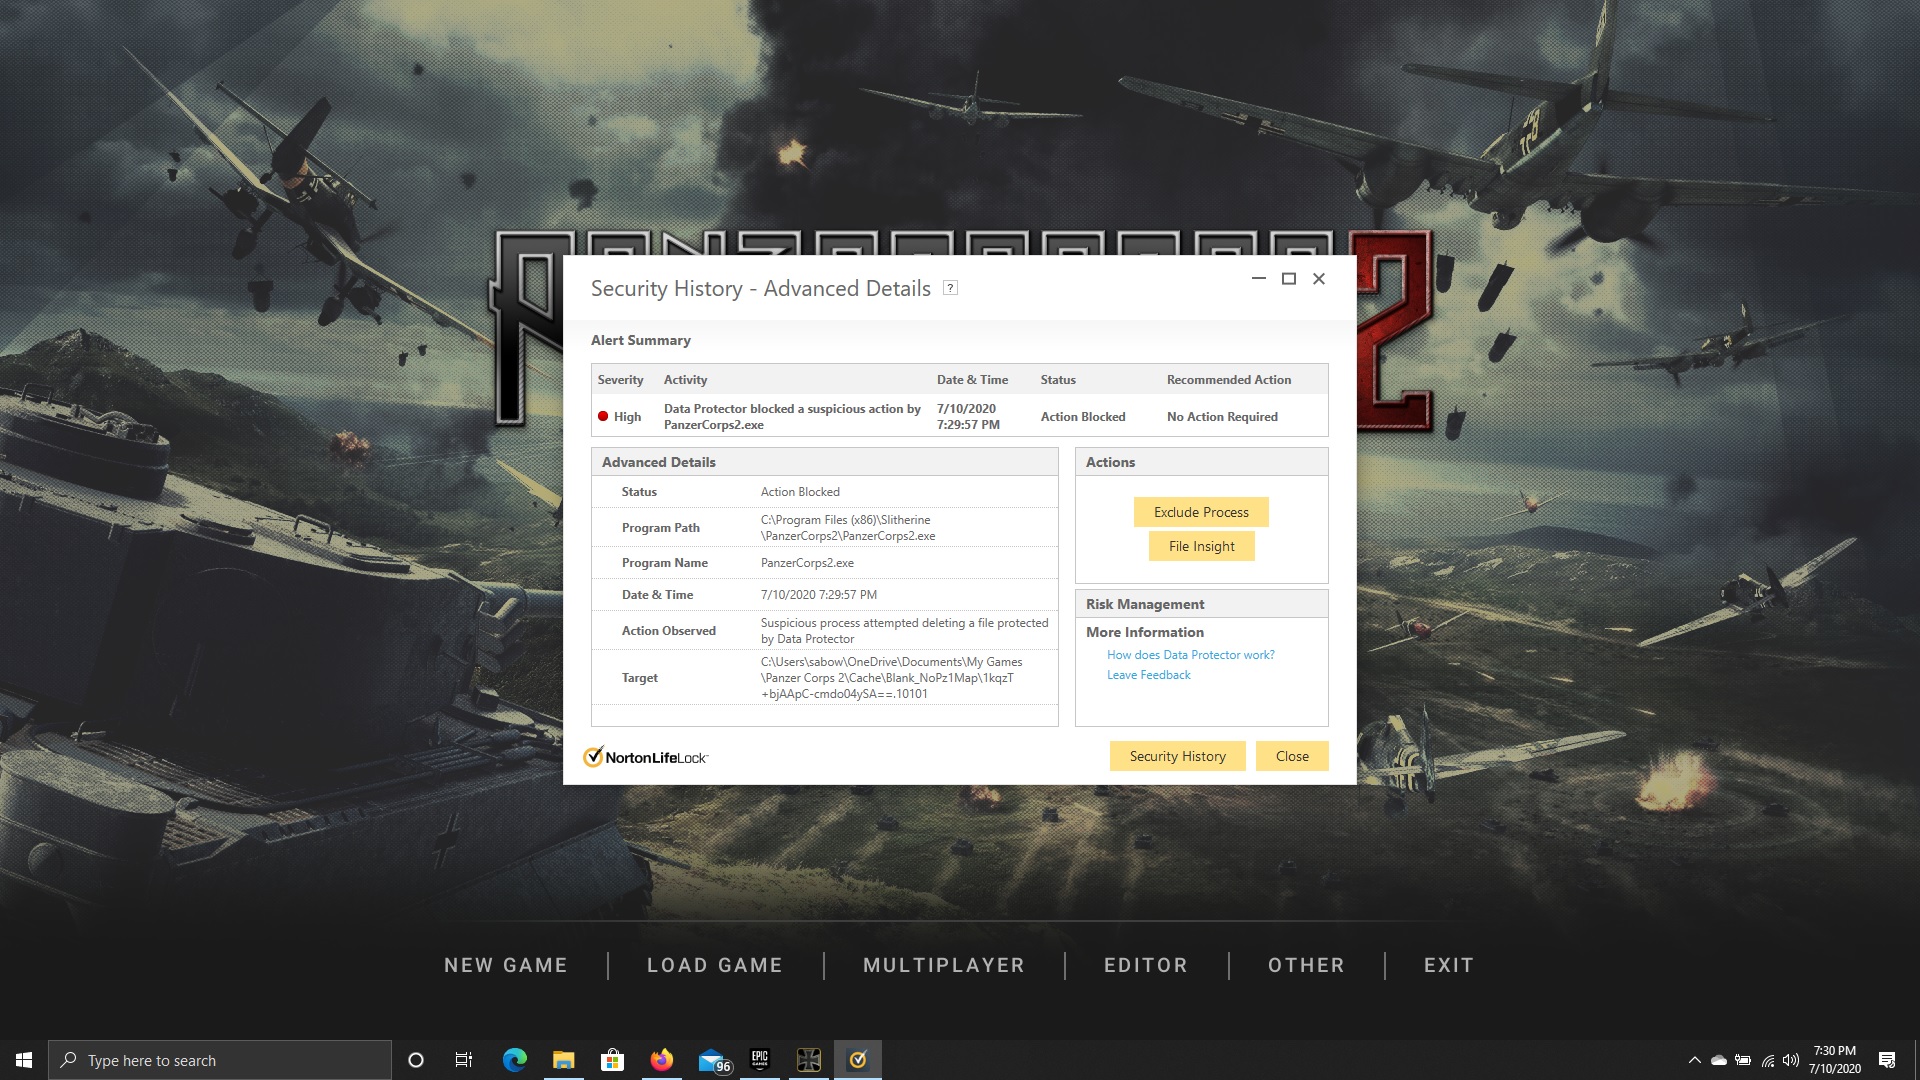The width and height of the screenshot is (1920, 1080).
Task: Select MULTIPLAYER in game menu
Action: [943, 965]
